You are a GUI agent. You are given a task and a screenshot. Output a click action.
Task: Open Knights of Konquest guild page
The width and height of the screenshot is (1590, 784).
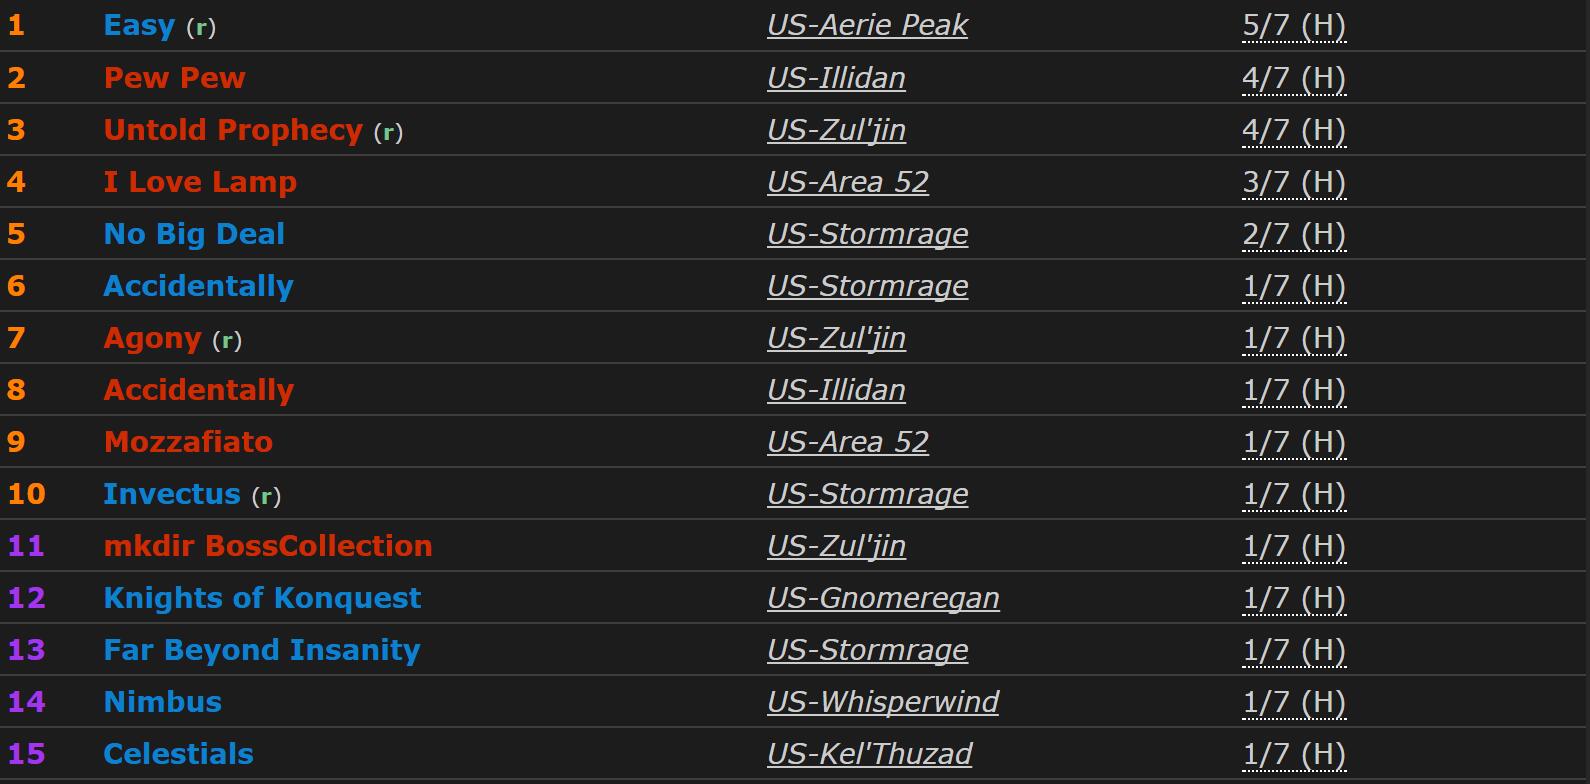pyautogui.click(x=262, y=598)
